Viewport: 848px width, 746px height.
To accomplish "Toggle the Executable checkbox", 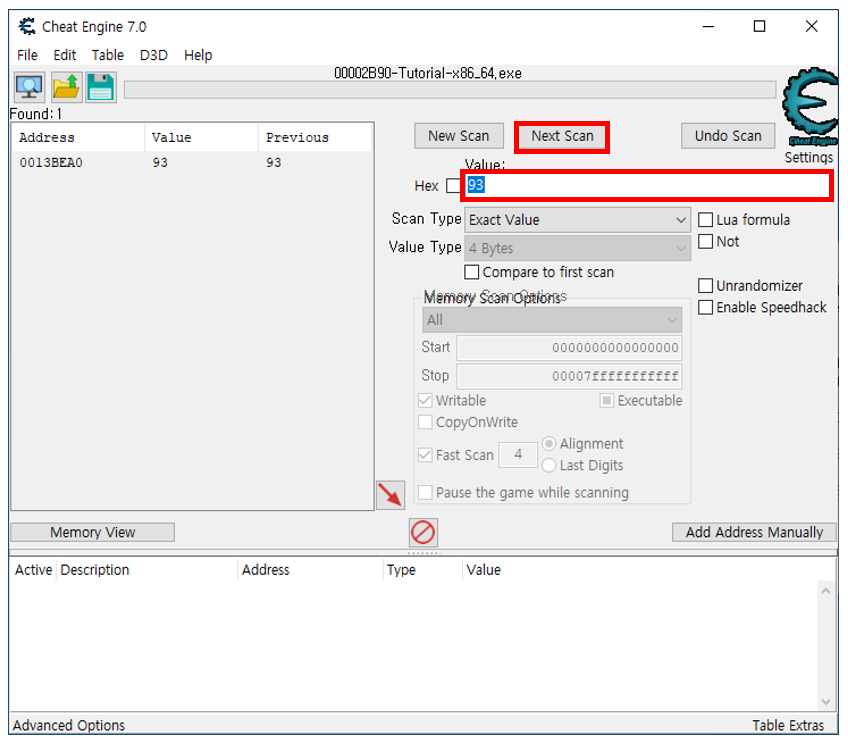I will [607, 400].
